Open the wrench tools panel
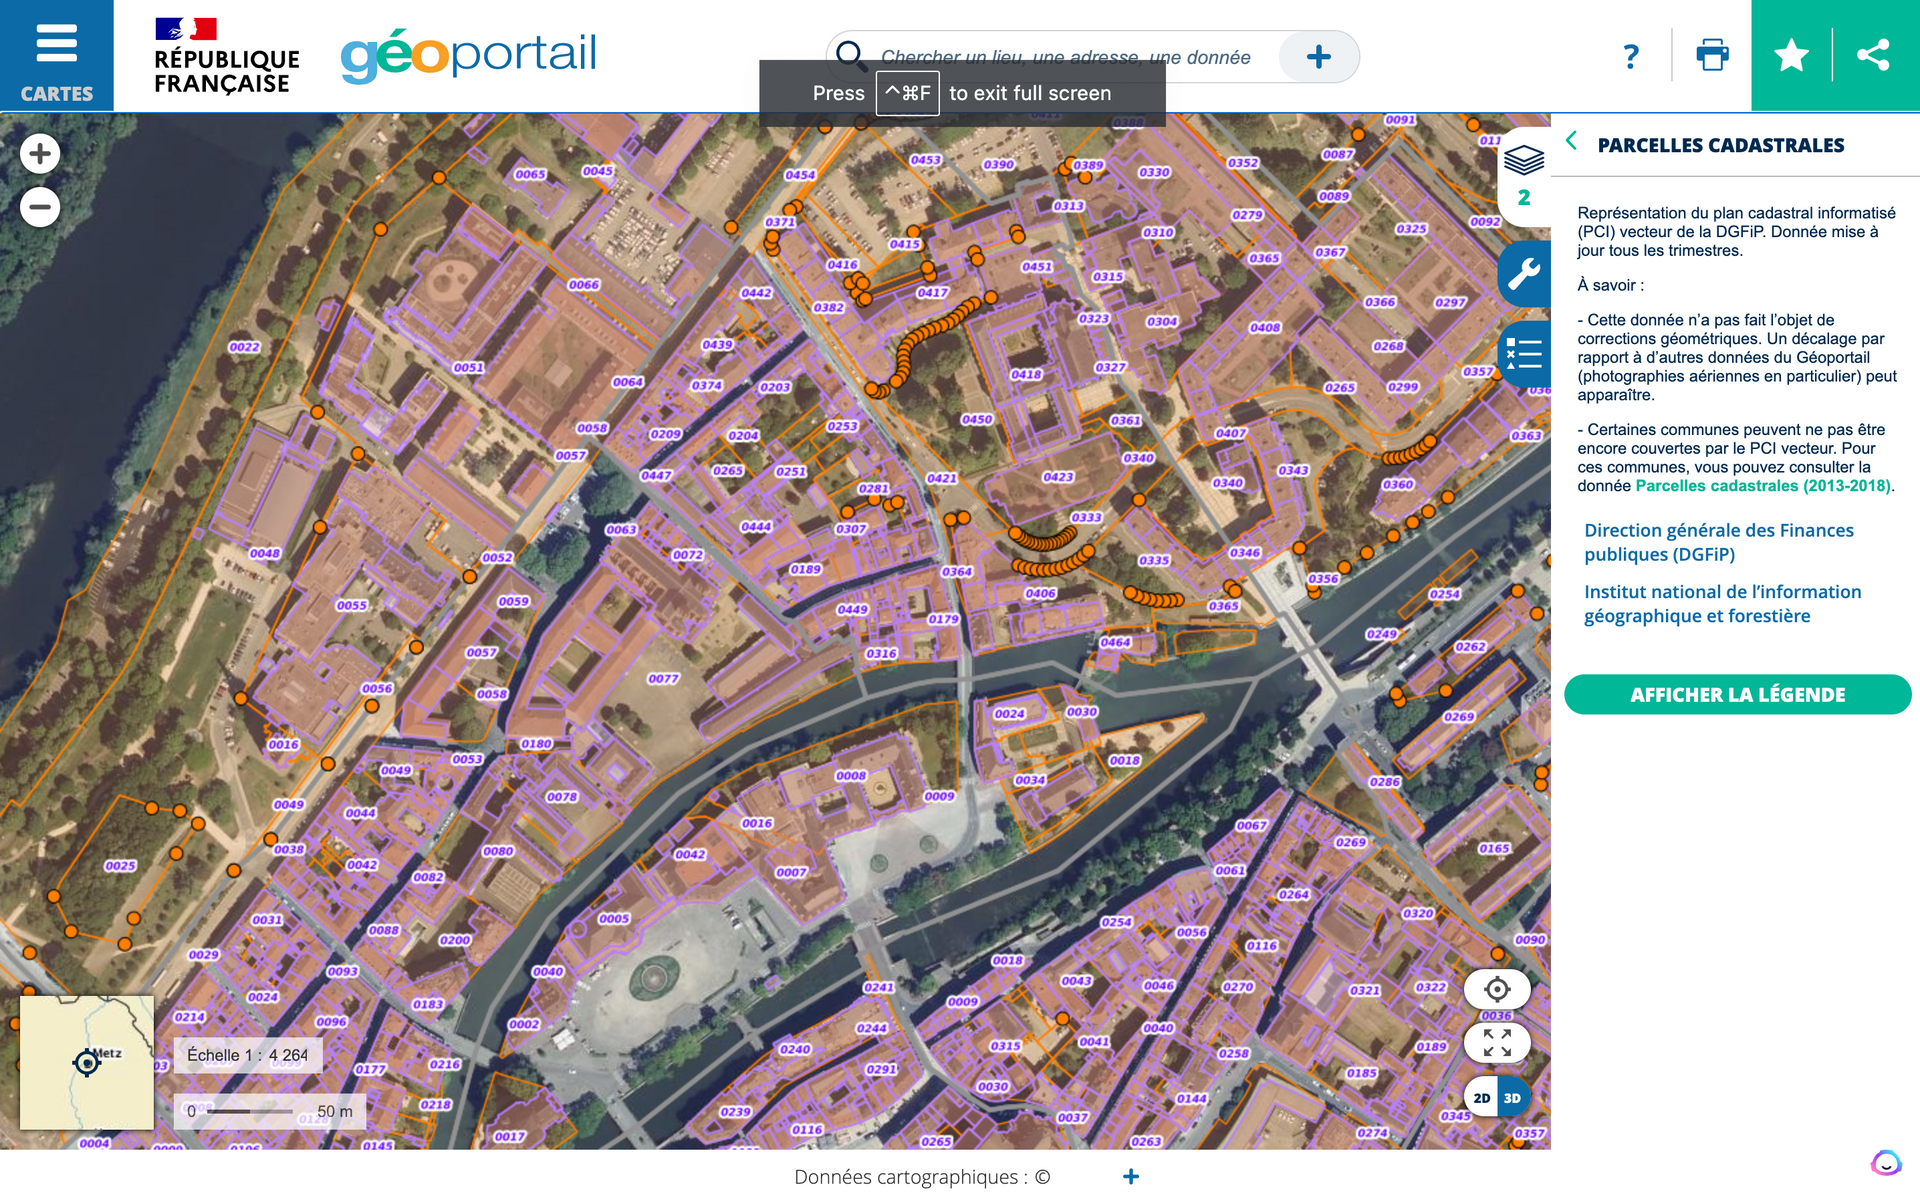 (1523, 273)
